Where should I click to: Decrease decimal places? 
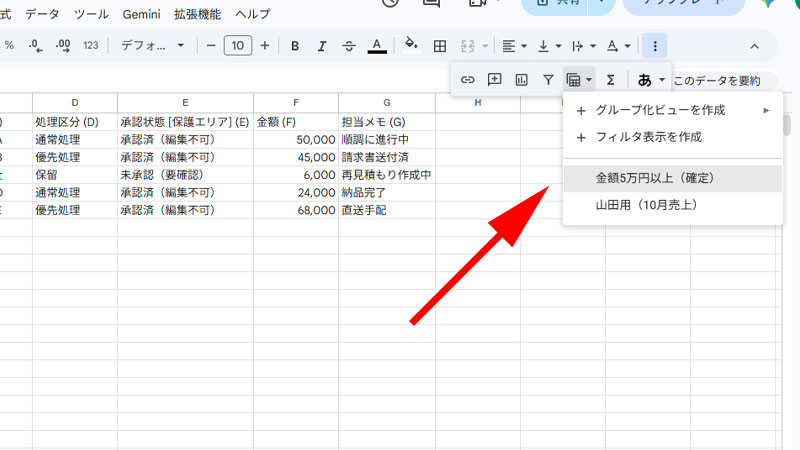35,46
